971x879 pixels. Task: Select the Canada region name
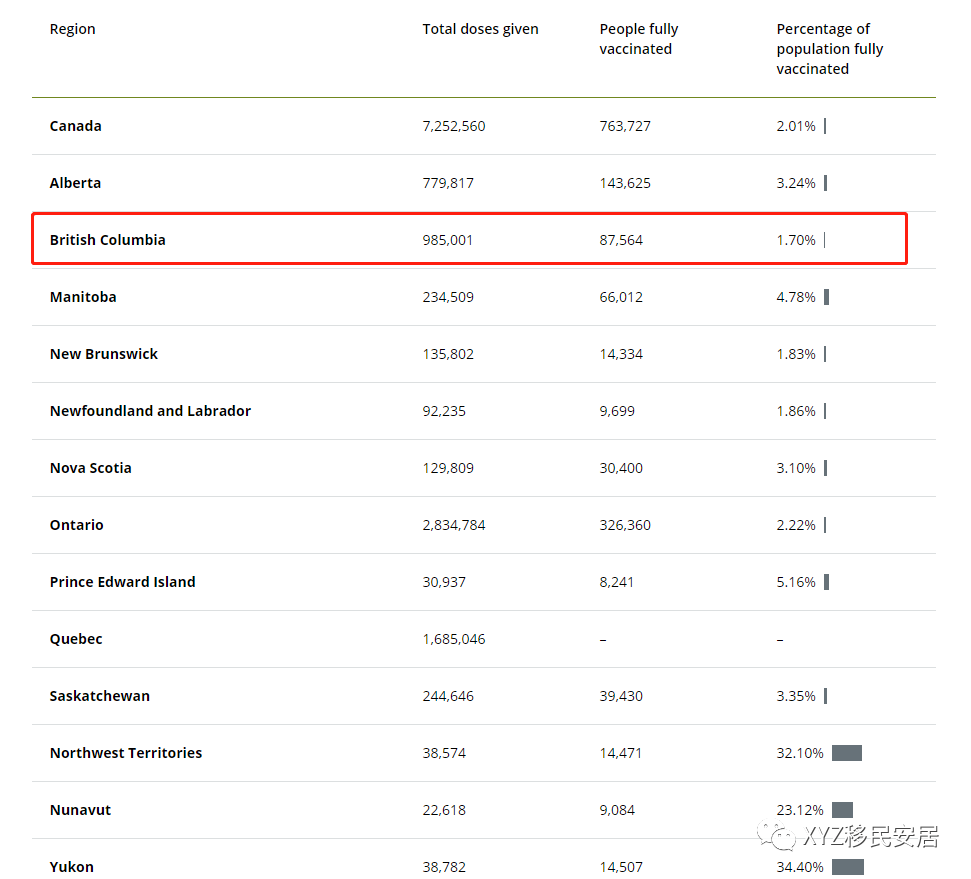click(76, 126)
